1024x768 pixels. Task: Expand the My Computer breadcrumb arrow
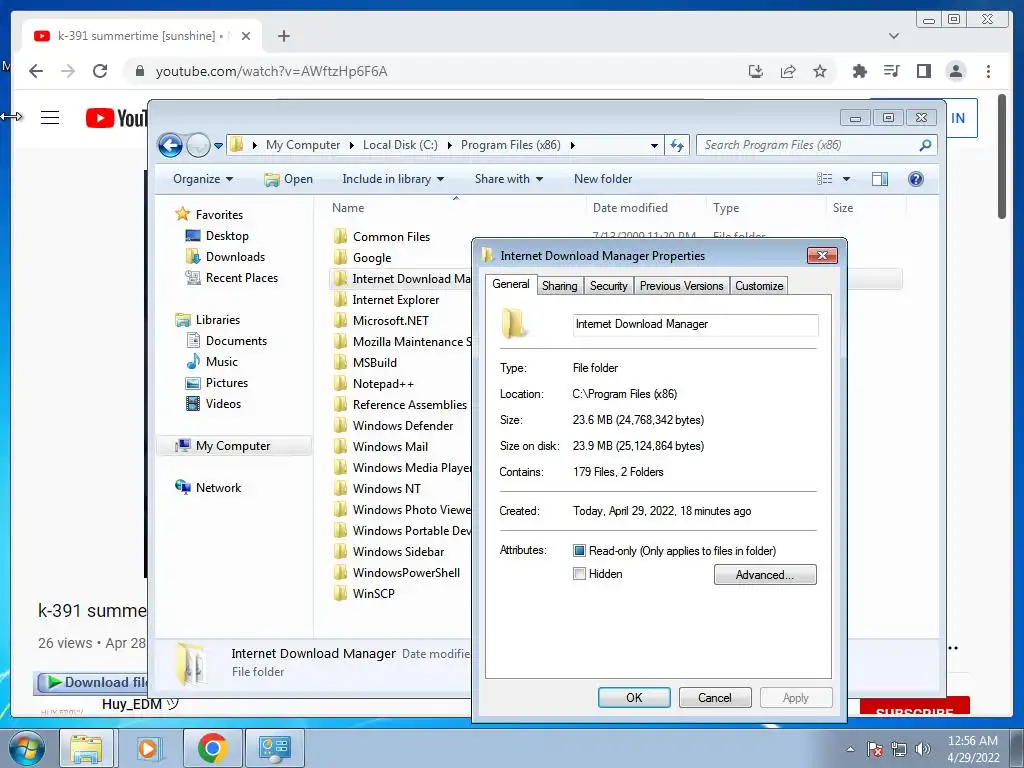click(x=351, y=145)
